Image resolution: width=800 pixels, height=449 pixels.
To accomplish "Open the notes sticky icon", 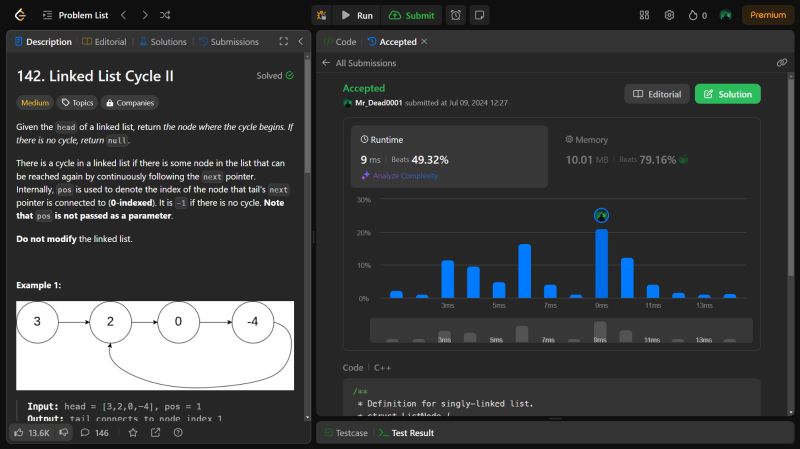I will click(x=480, y=15).
